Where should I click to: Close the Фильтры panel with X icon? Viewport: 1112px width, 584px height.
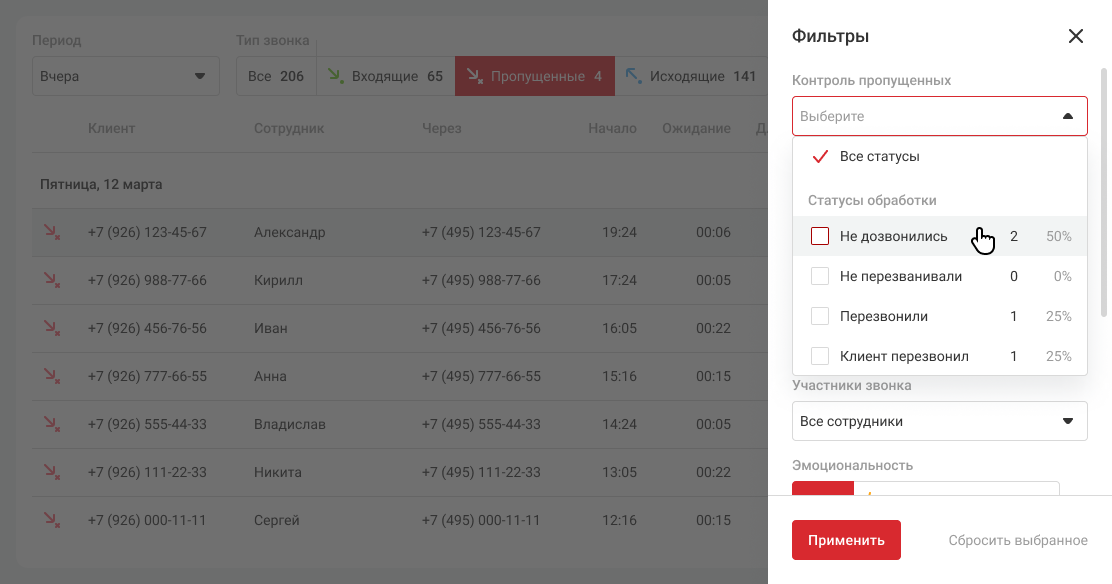[1075, 37]
